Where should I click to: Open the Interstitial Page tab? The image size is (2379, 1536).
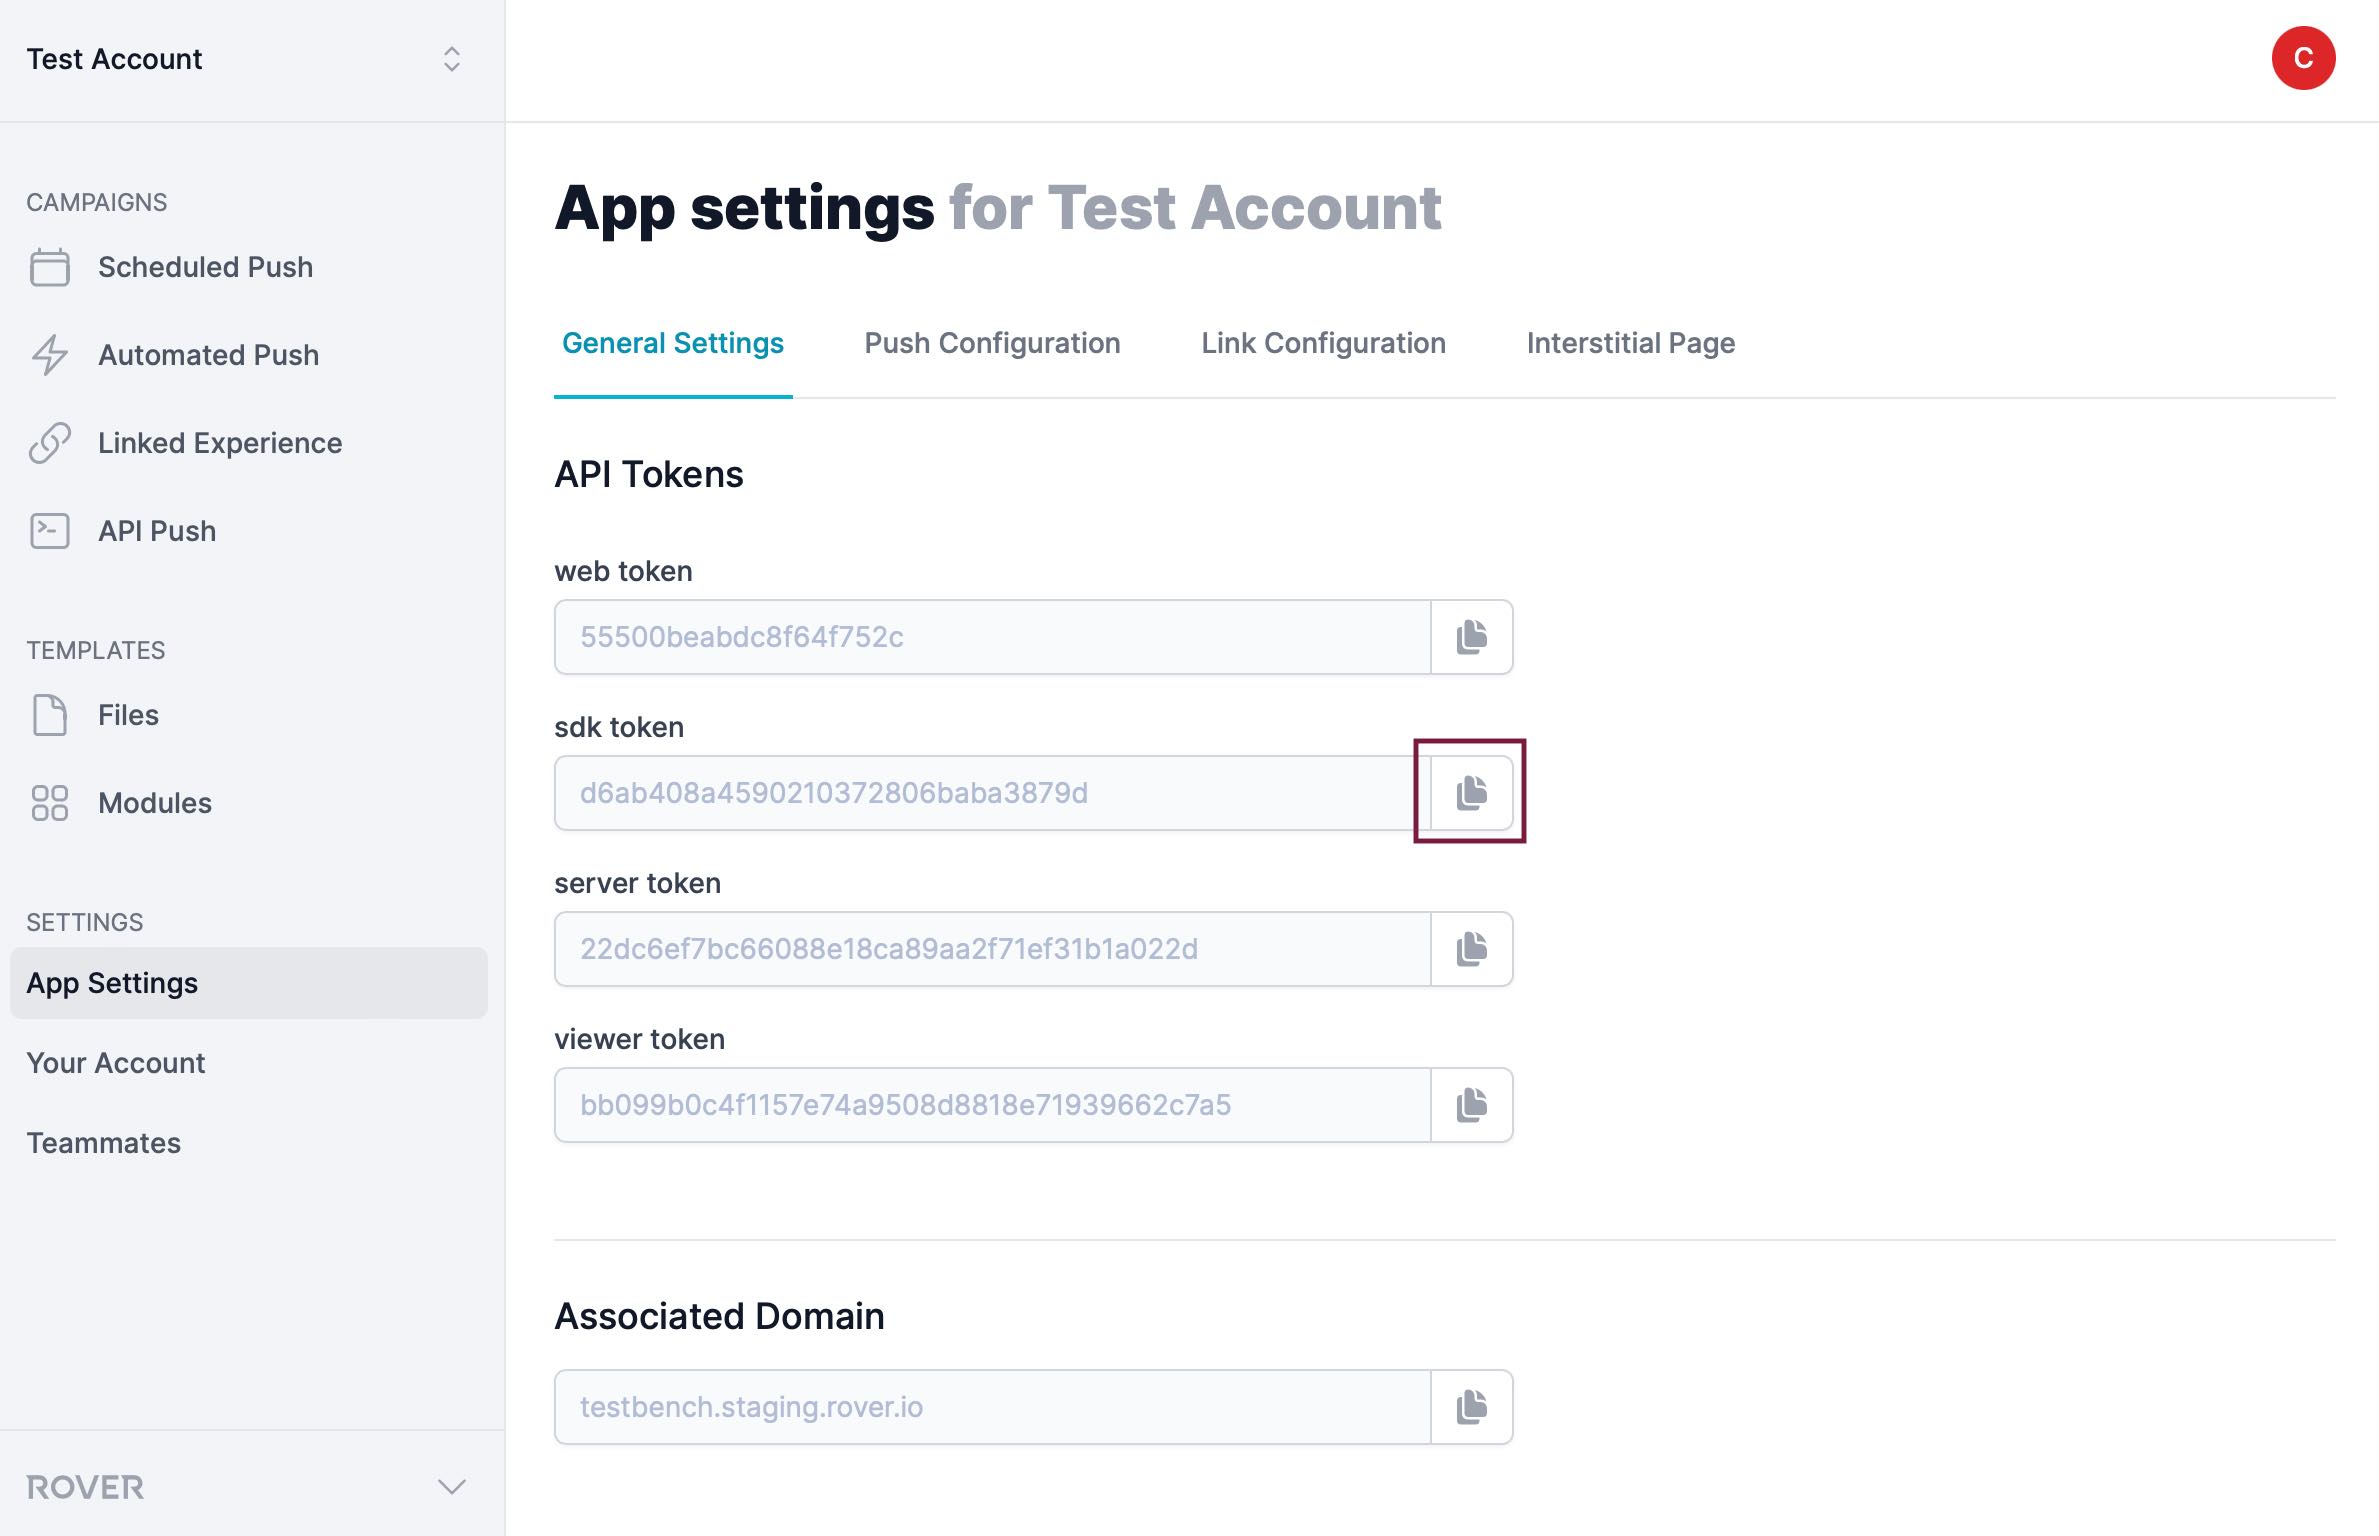[1631, 343]
